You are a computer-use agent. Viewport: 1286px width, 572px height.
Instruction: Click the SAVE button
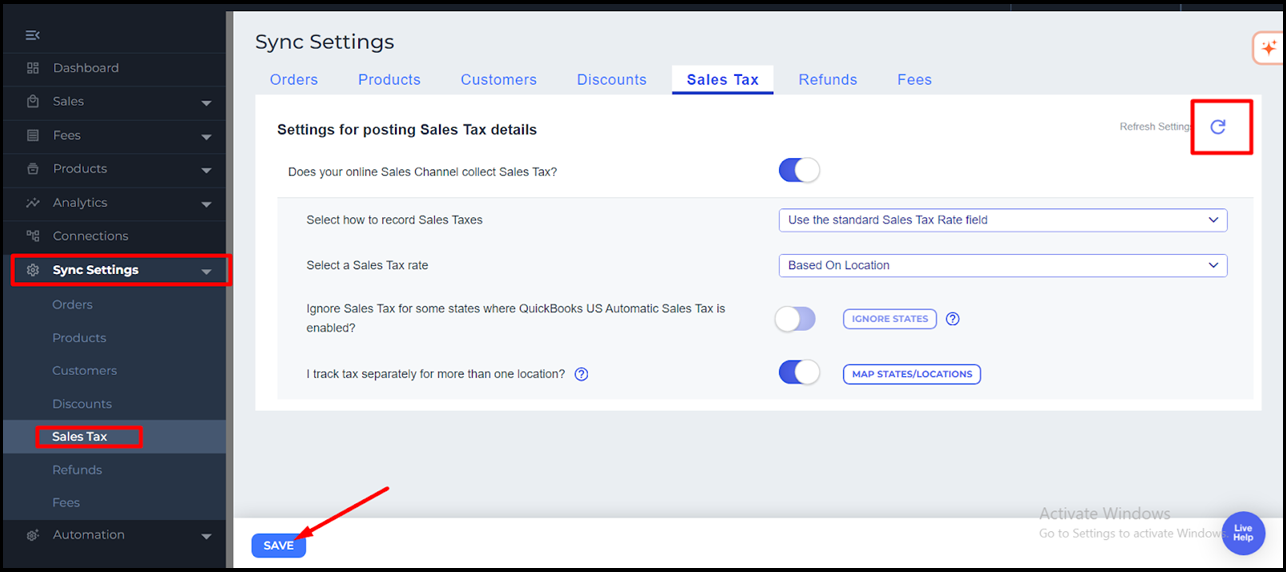[x=278, y=545]
